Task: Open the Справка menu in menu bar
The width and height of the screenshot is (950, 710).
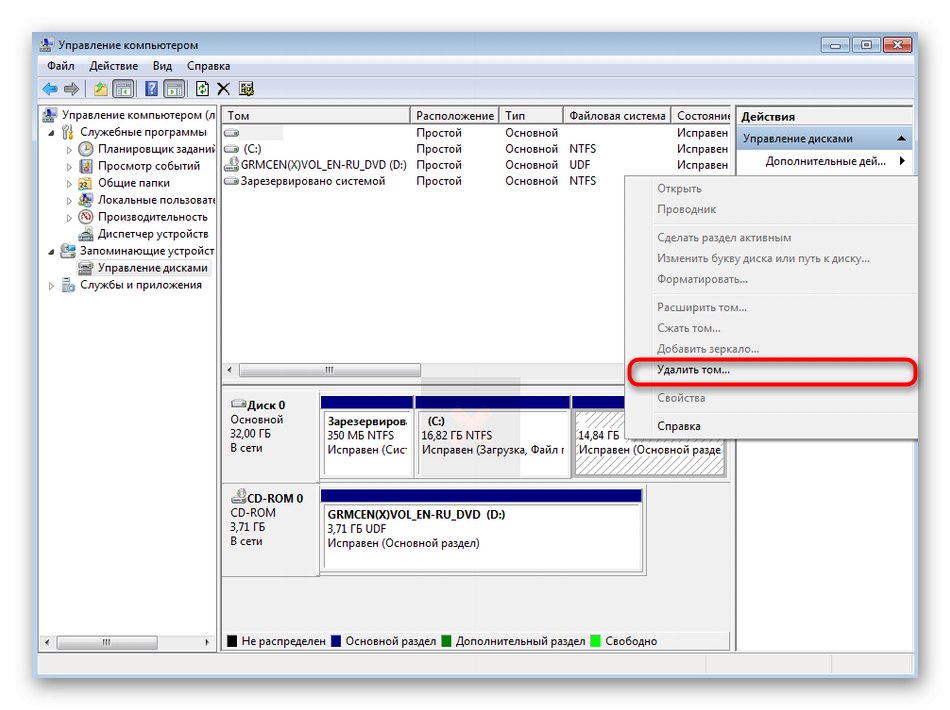Action: 208,65
